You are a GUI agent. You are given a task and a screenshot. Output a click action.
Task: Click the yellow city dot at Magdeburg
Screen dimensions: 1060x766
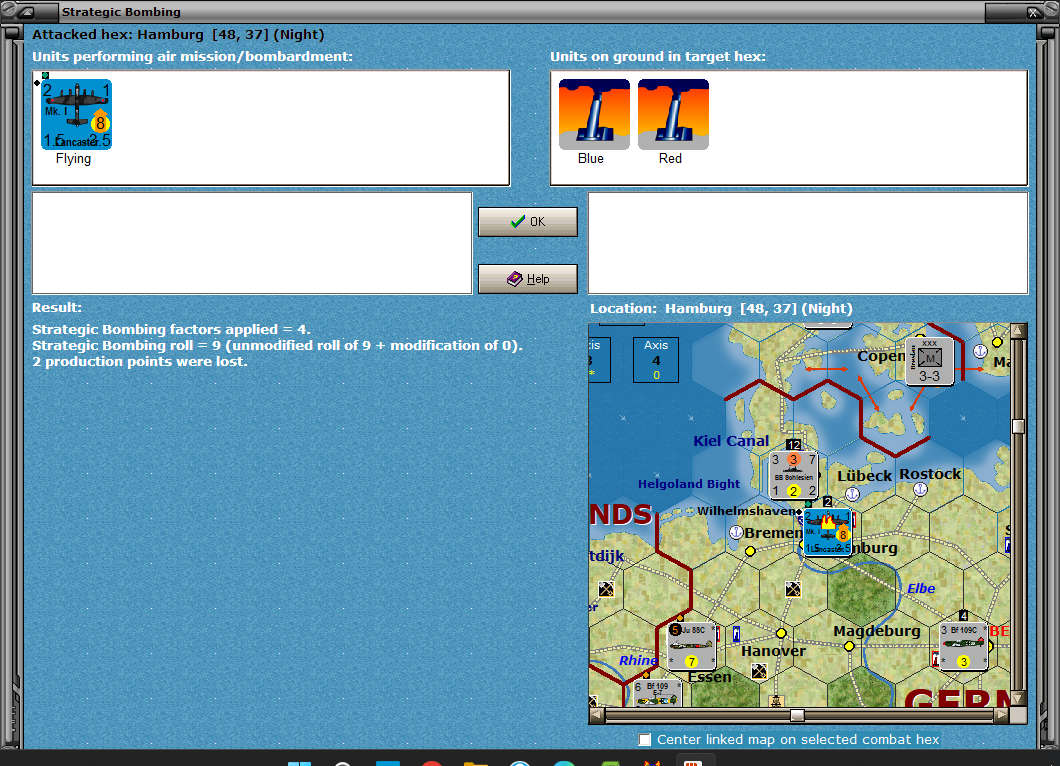[x=849, y=646]
